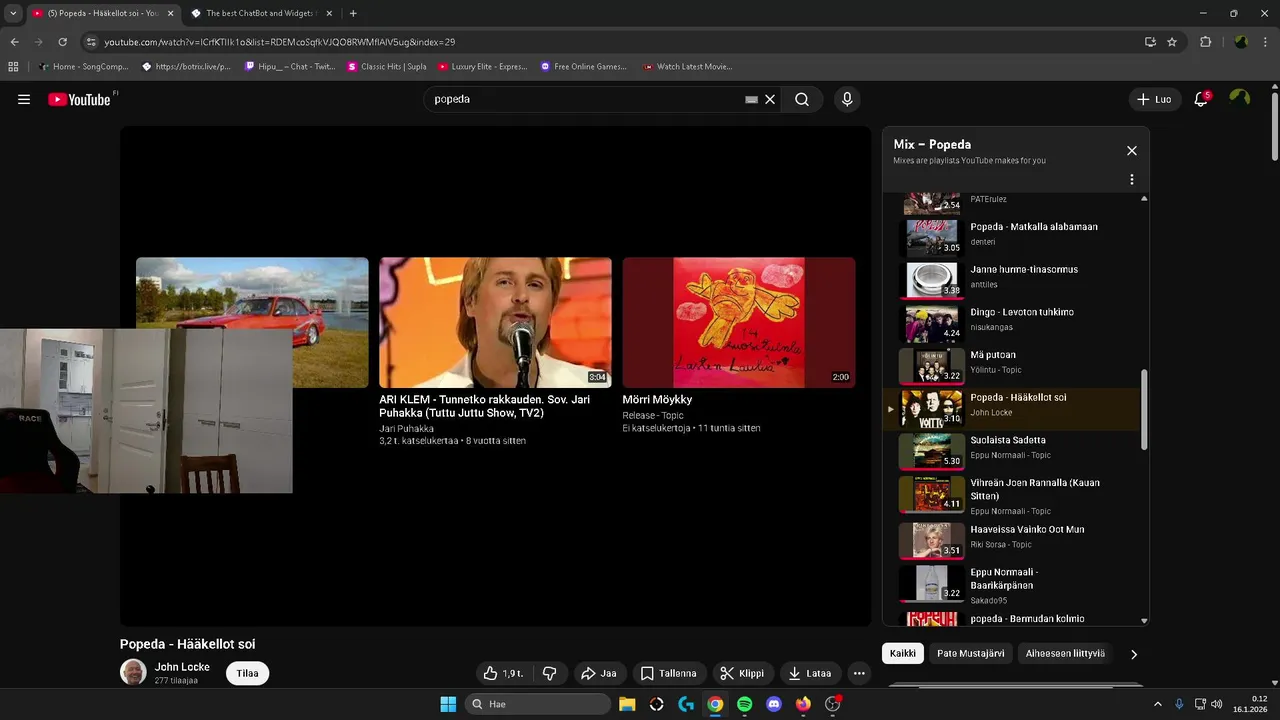
Task: Download the video with Lataa
Action: coord(809,673)
